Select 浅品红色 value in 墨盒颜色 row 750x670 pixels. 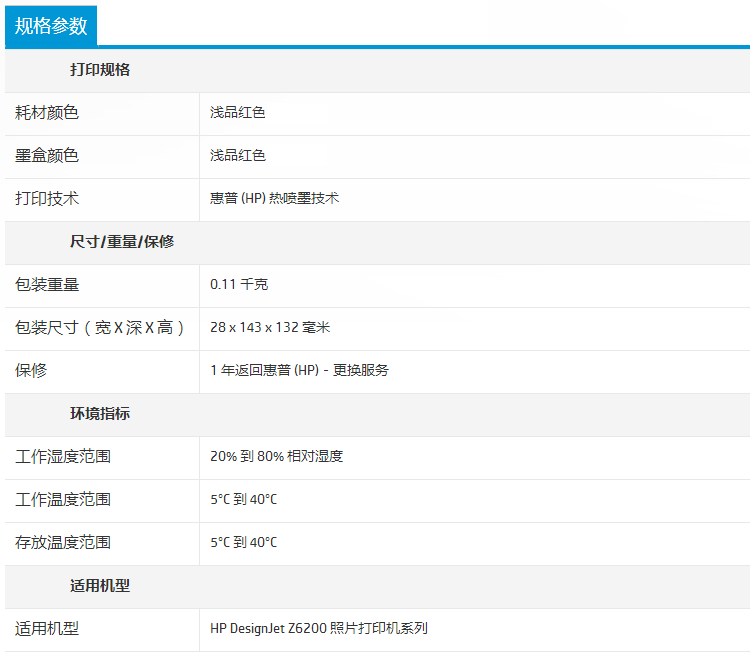coord(238,156)
